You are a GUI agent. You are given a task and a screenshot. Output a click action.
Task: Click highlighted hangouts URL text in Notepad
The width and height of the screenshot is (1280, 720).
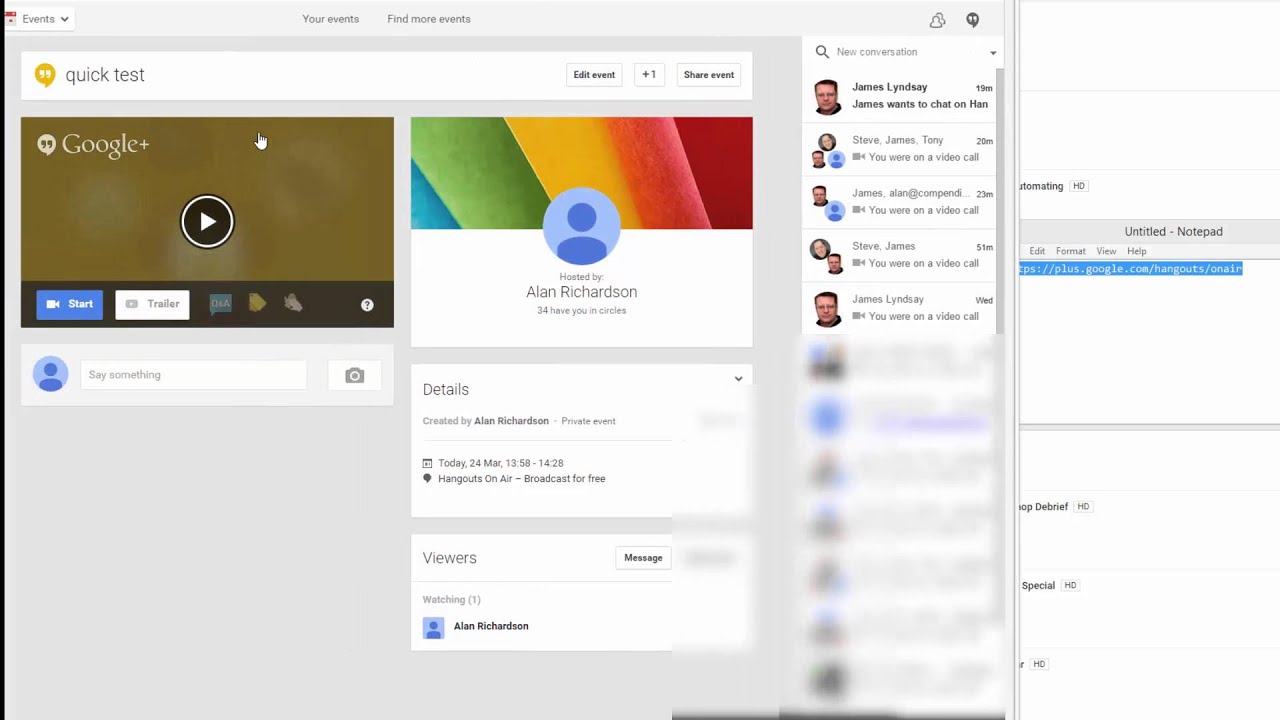1131,269
